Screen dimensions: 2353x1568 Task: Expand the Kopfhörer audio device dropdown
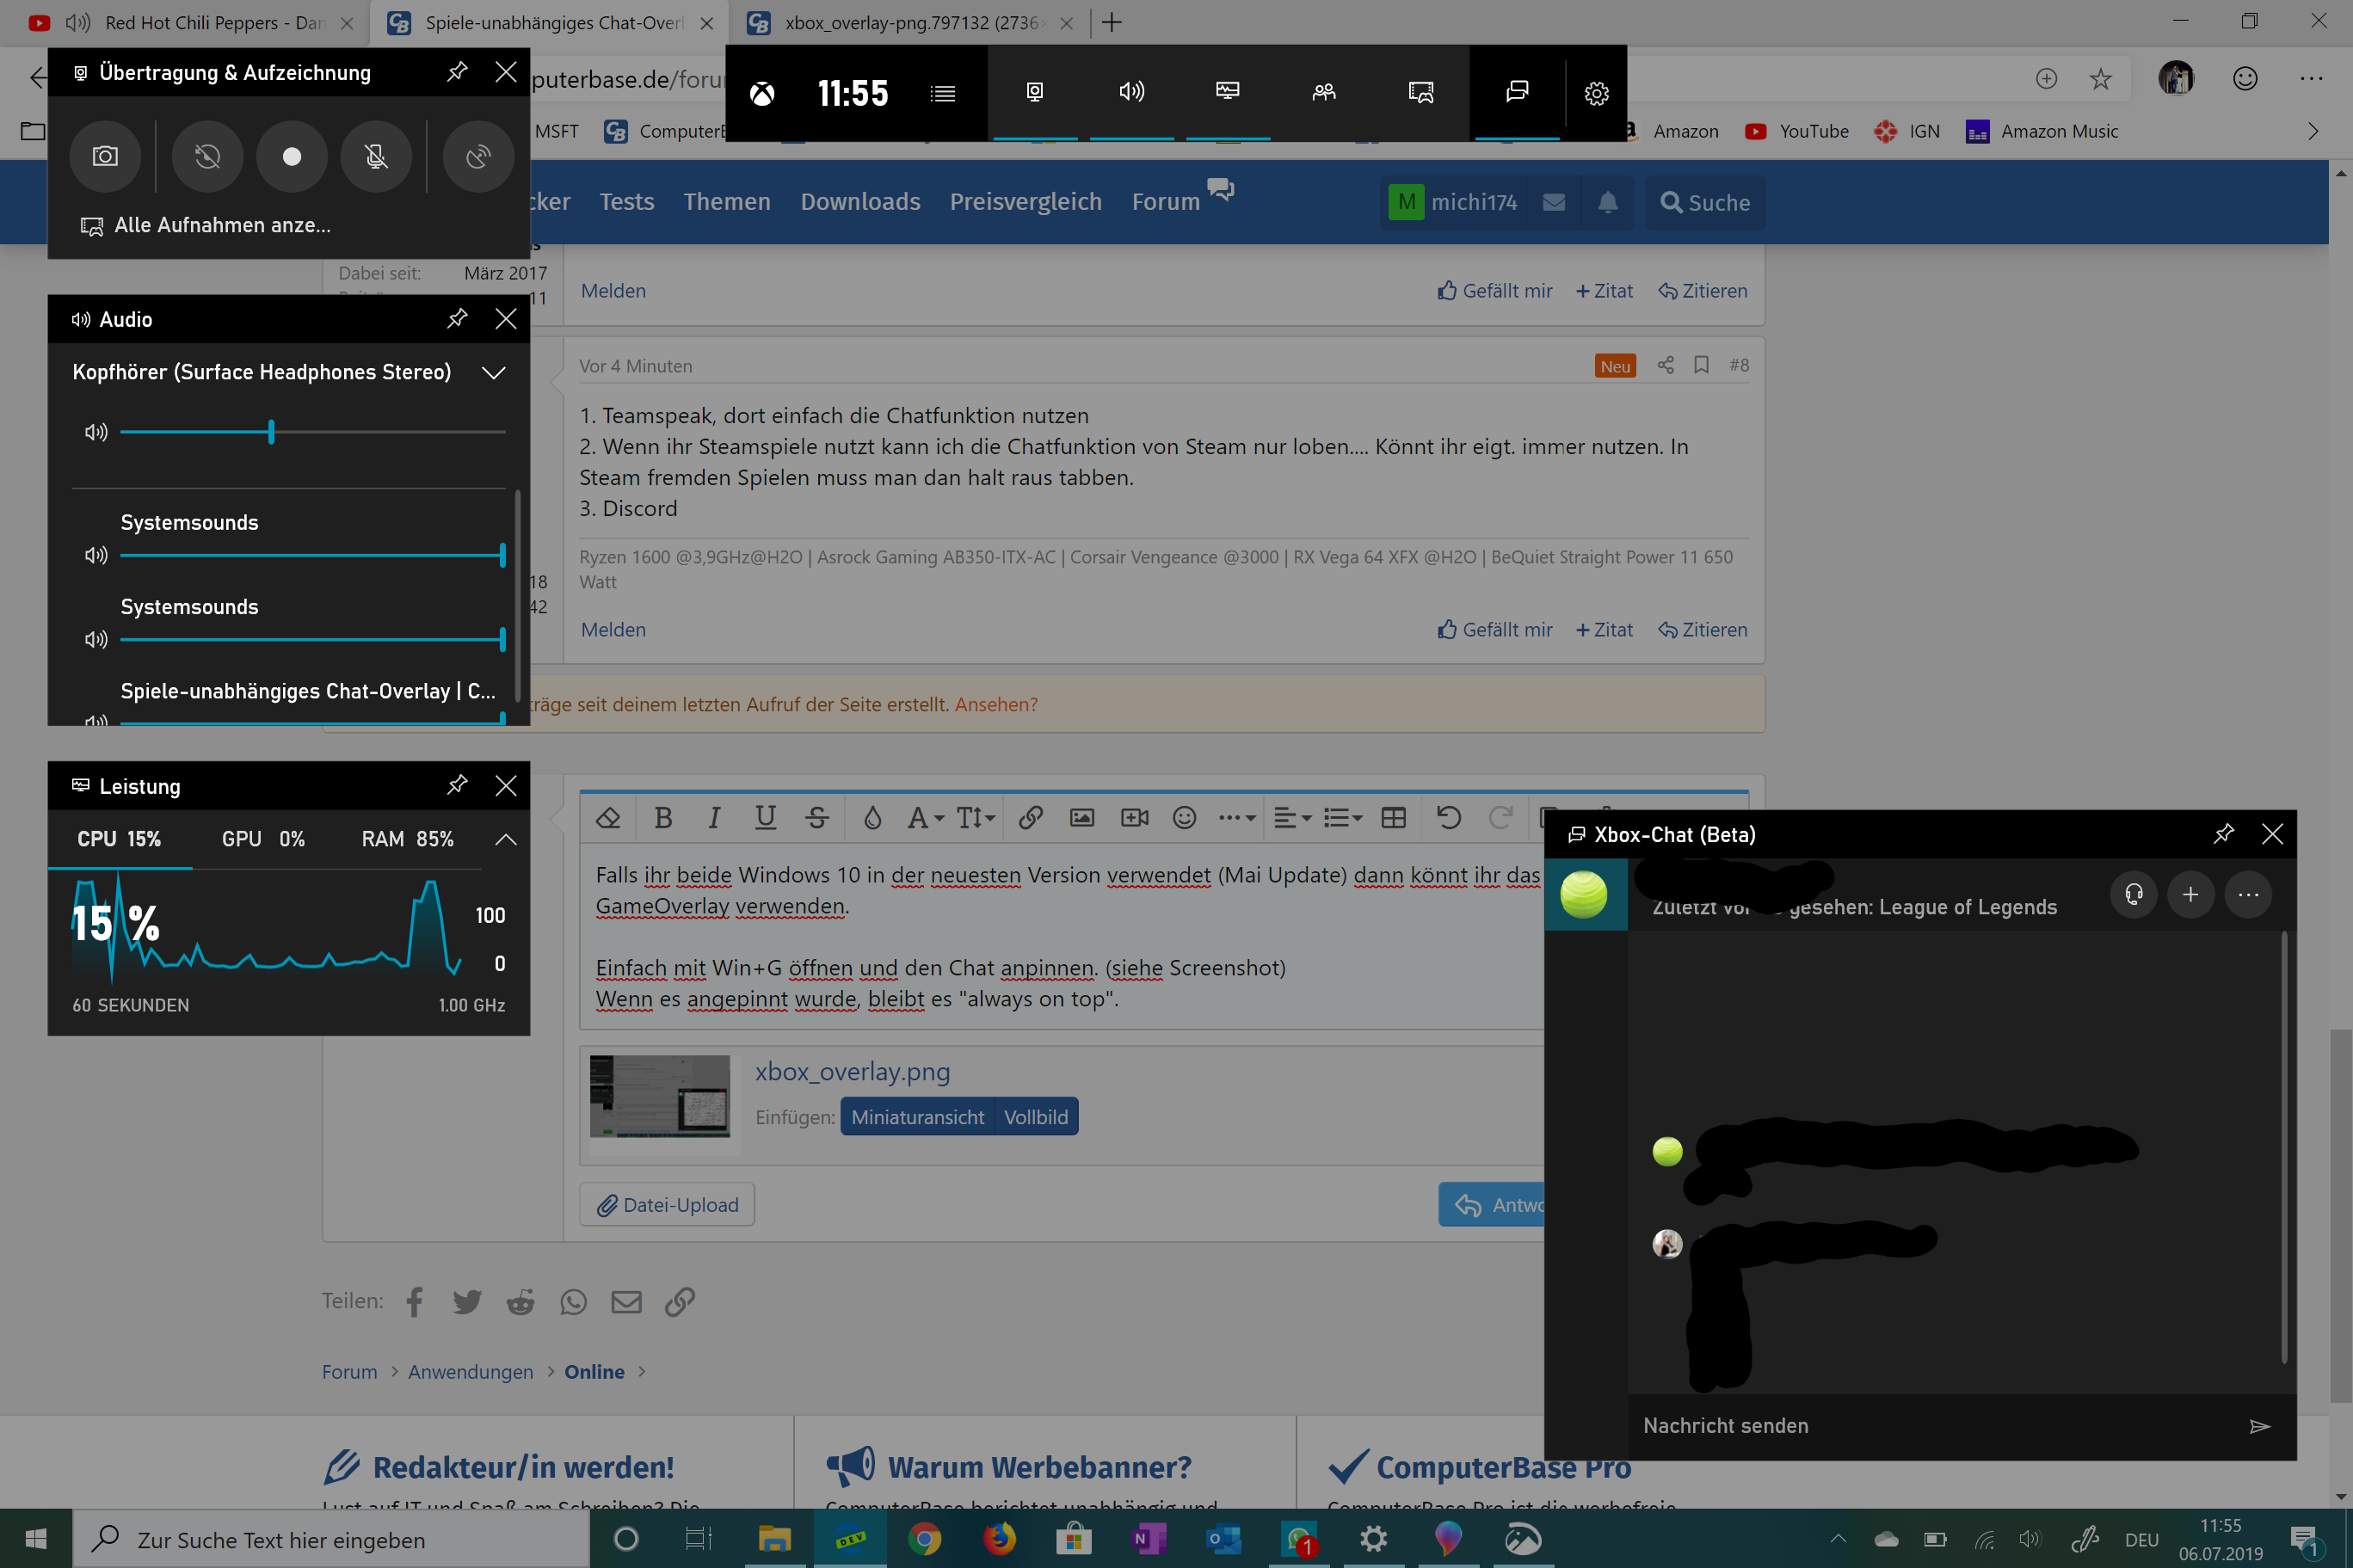point(493,372)
